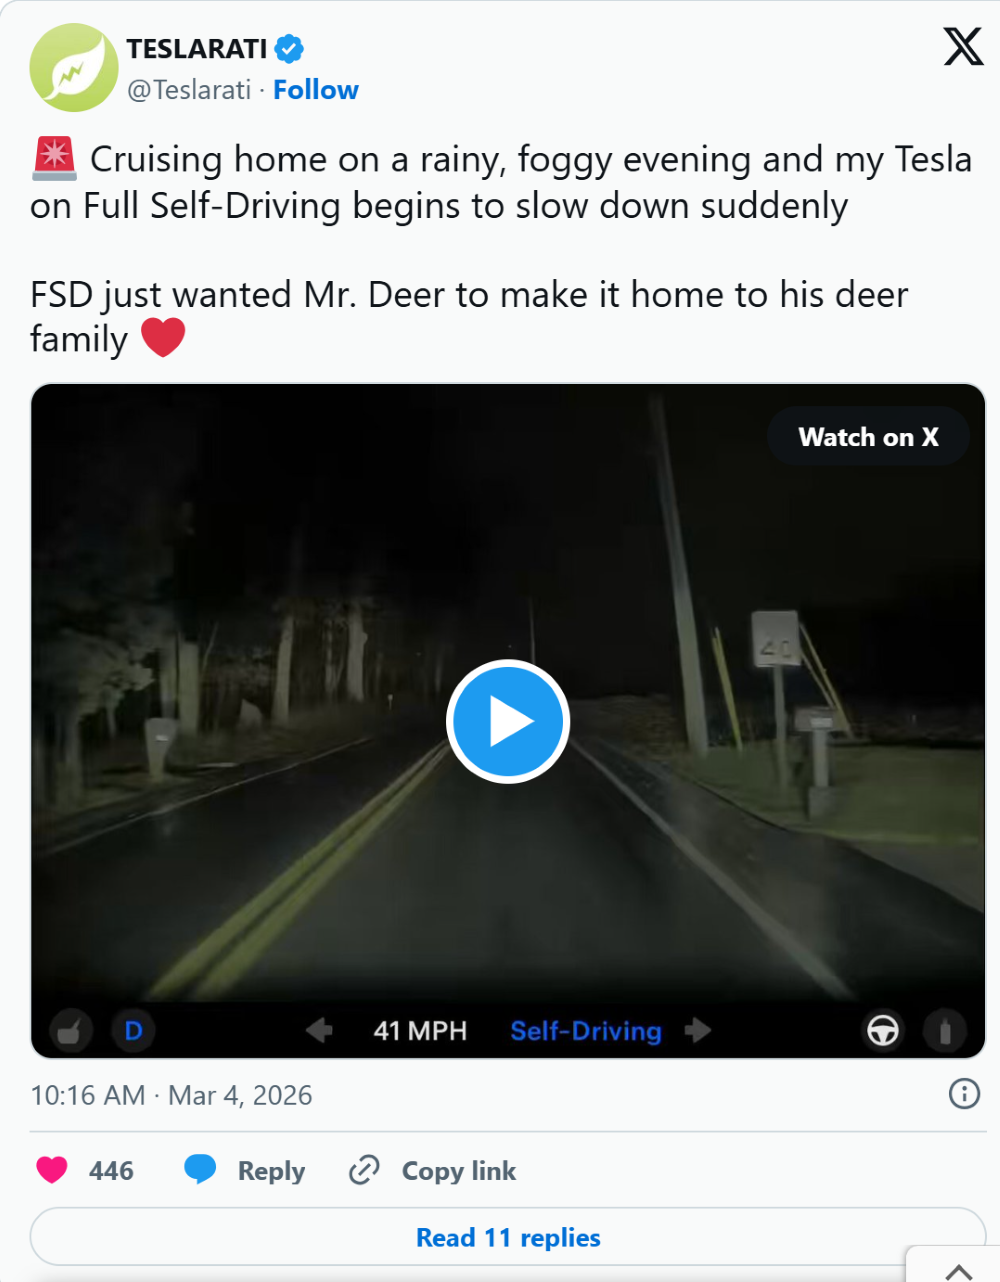Click the @Teslarati handle
This screenshot has width=1000, height=1282.
(189, 90)
